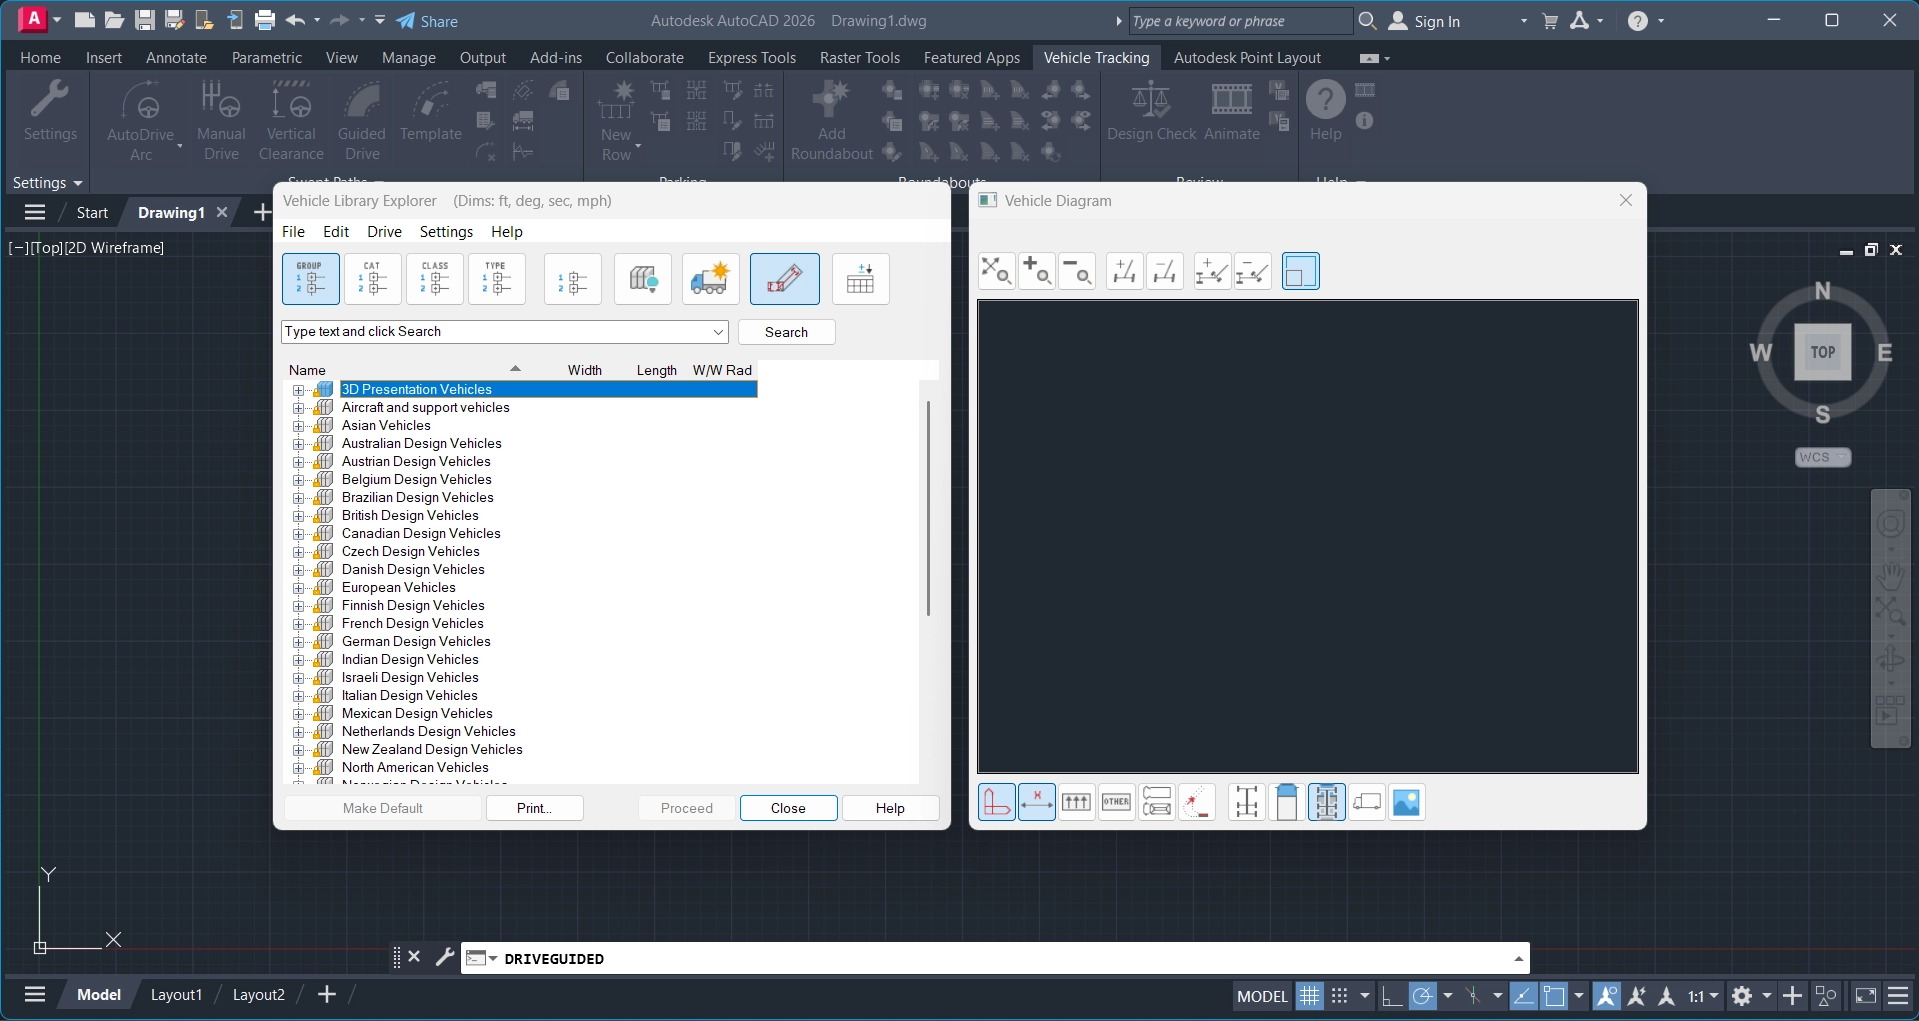Zoom in on the vehicle diagram

pos(1036,271)
